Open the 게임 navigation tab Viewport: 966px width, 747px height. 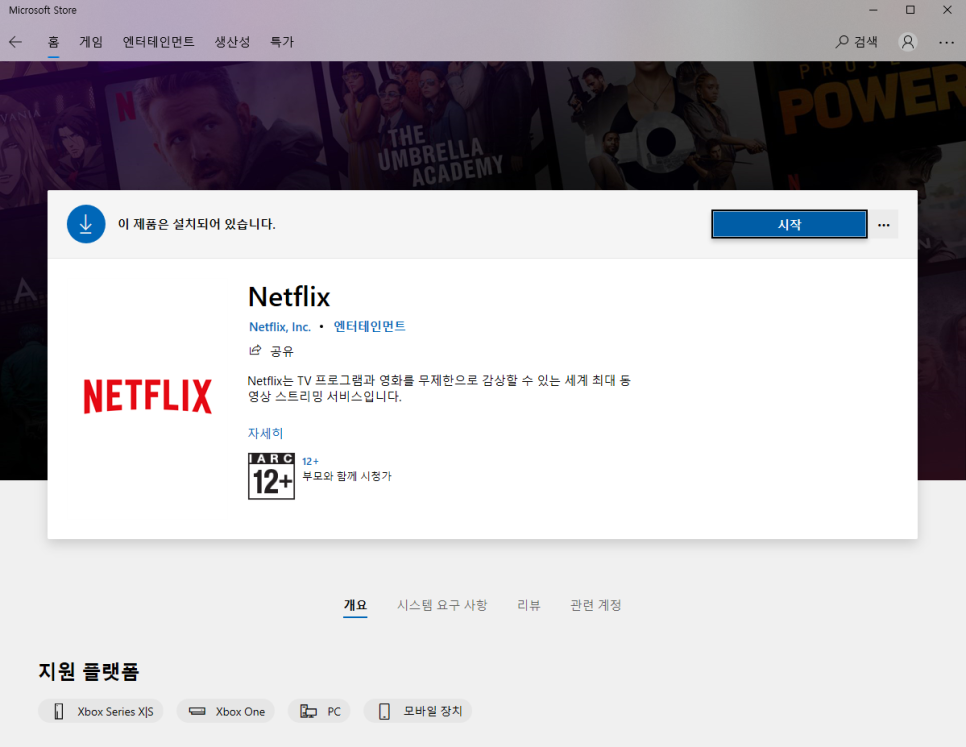(x=91, y=42)
